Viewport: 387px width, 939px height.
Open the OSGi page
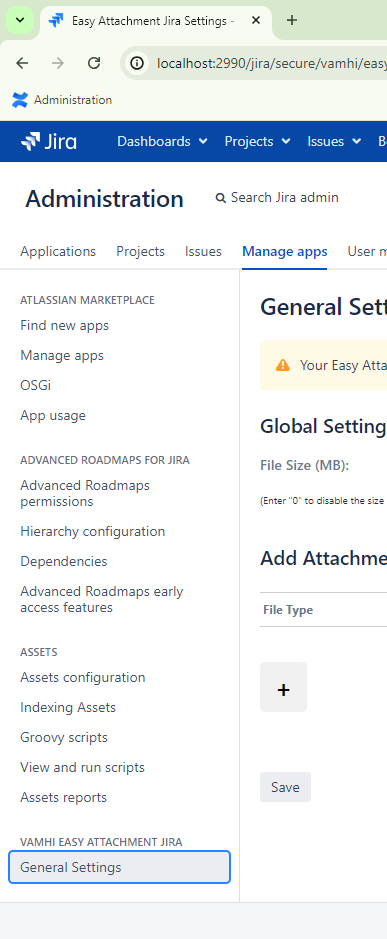[35, 386]
